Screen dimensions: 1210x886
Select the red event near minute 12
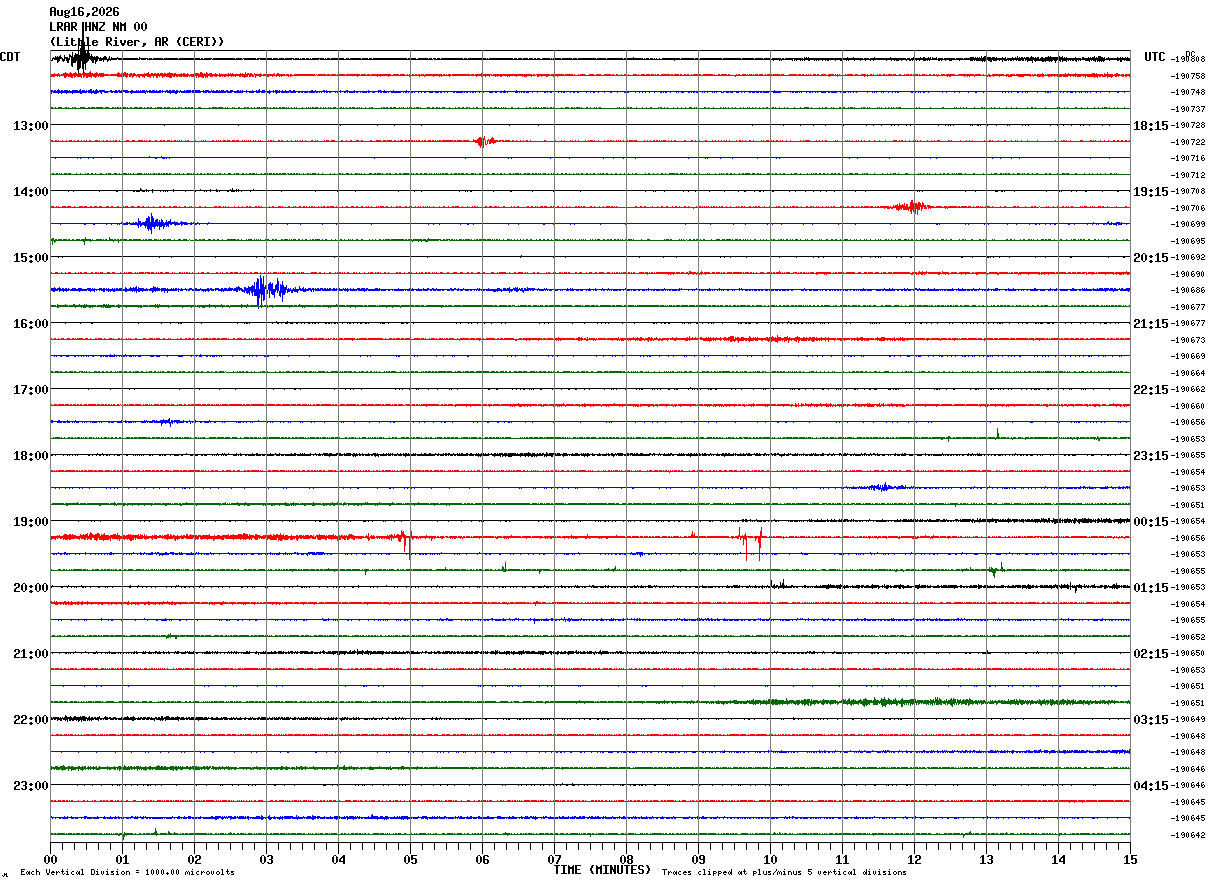pos(912,207)
